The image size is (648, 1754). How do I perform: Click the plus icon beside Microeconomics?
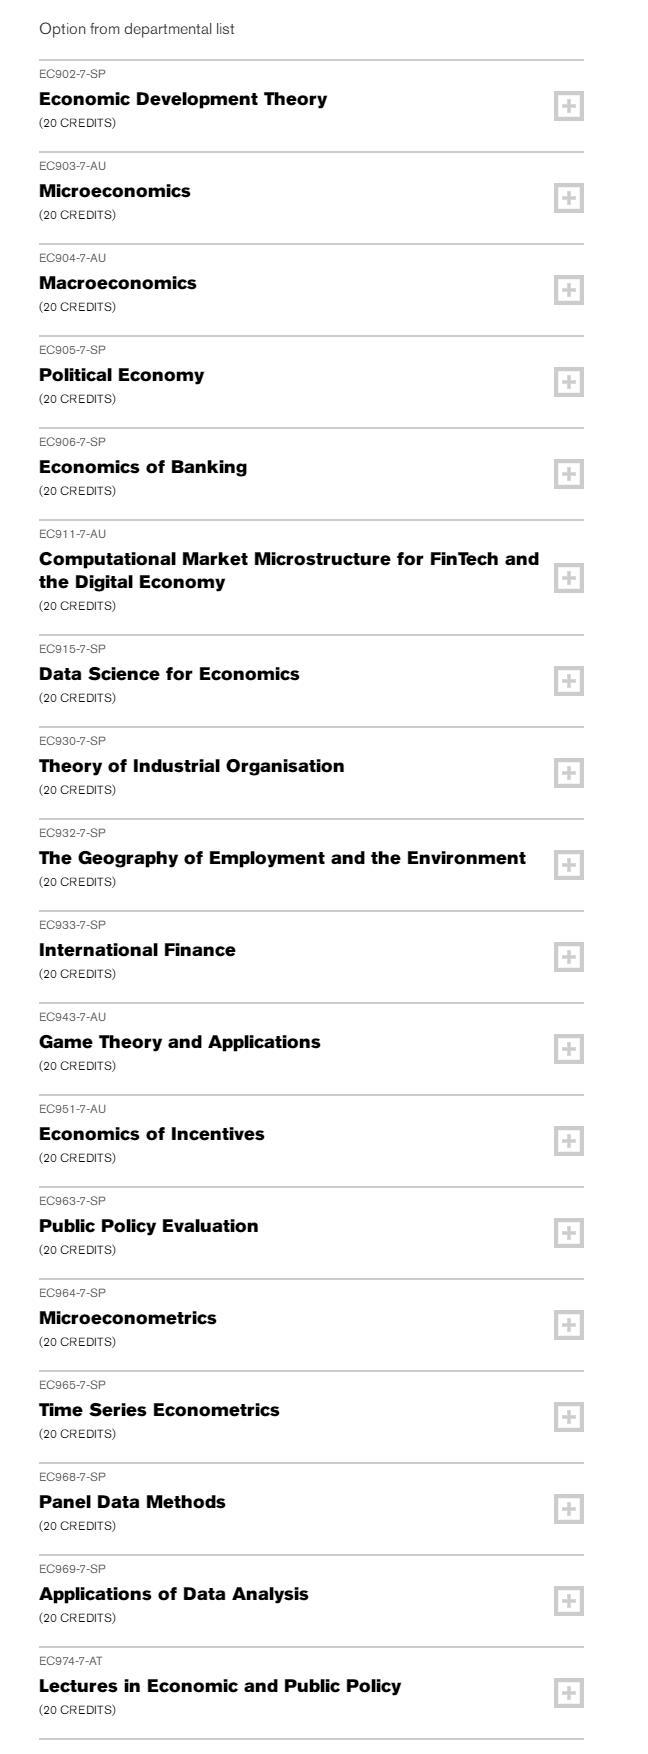click(568, 198)
